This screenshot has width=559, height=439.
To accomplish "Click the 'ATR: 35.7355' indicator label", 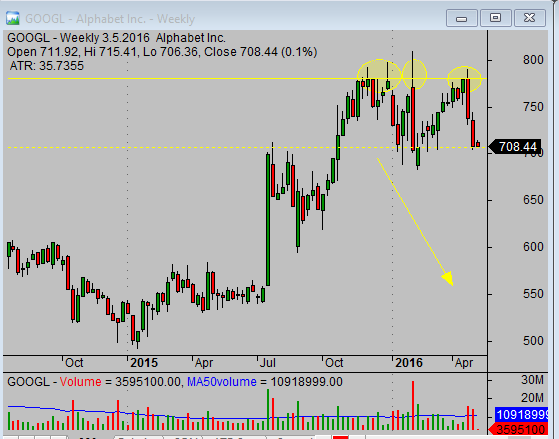I will click(47, 66).
